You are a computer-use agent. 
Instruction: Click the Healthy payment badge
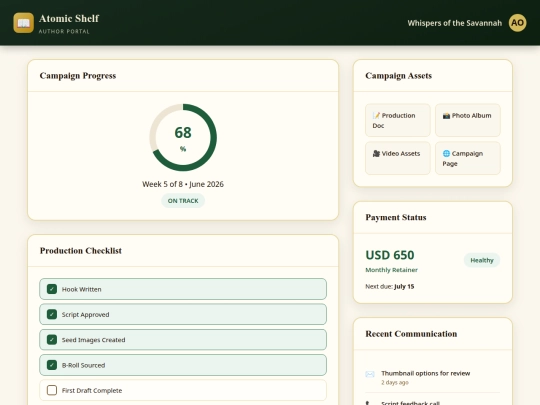(482, 260)
